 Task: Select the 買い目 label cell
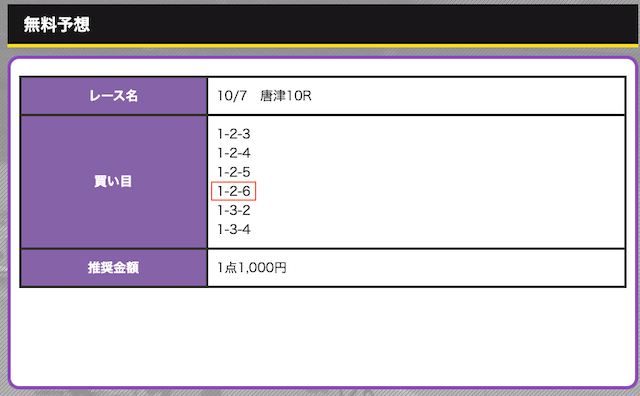coord(113,182)
